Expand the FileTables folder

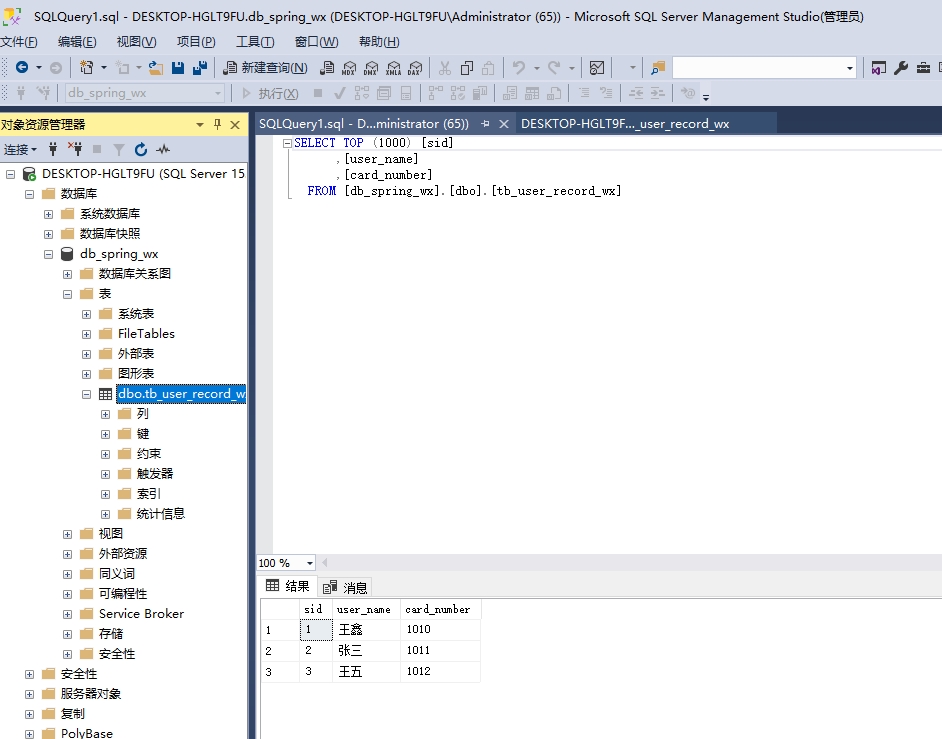pyautogui.click(x=87, y=334)
